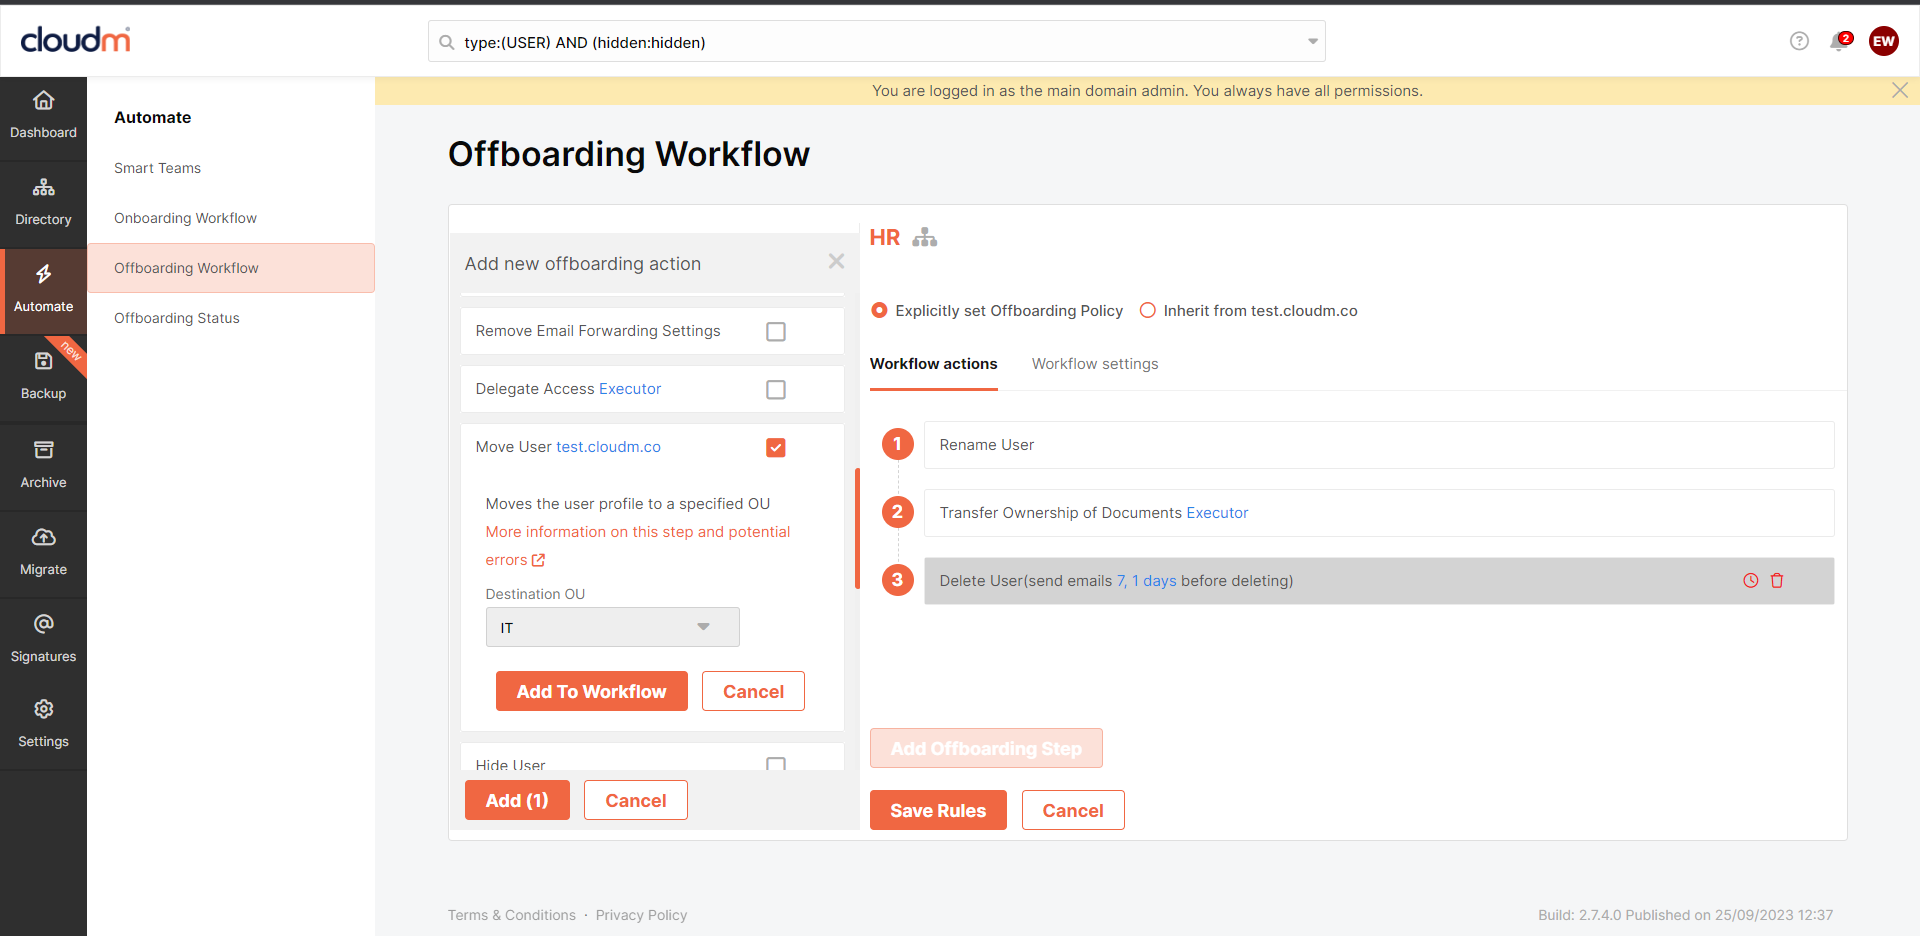Delete the Delete User step with trash icon
Viewport: 1920px width, 936px height.
[1777, 580]
